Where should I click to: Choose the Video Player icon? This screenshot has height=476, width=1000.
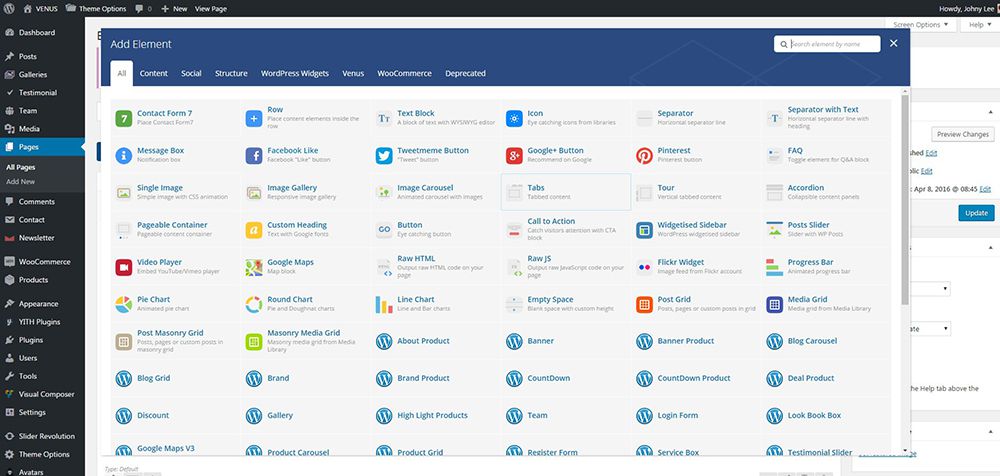(124, 267)
